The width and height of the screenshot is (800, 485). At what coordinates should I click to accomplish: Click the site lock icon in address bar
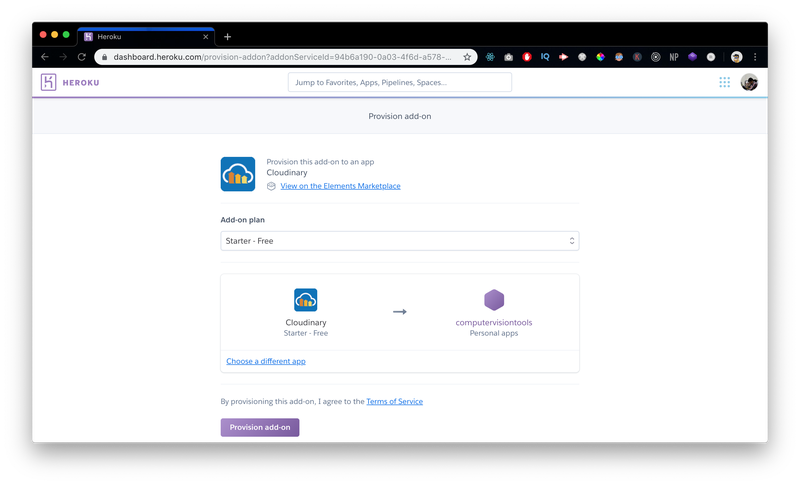tap(105, 57)
